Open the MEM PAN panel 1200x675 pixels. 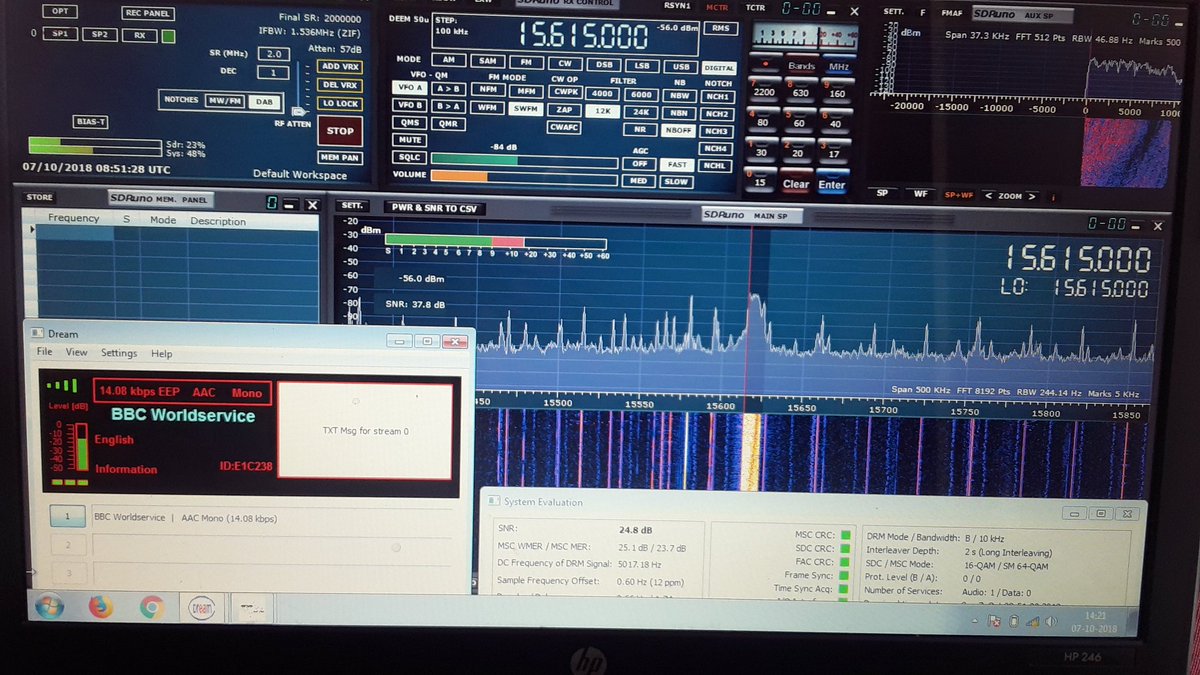pos(340,158)
